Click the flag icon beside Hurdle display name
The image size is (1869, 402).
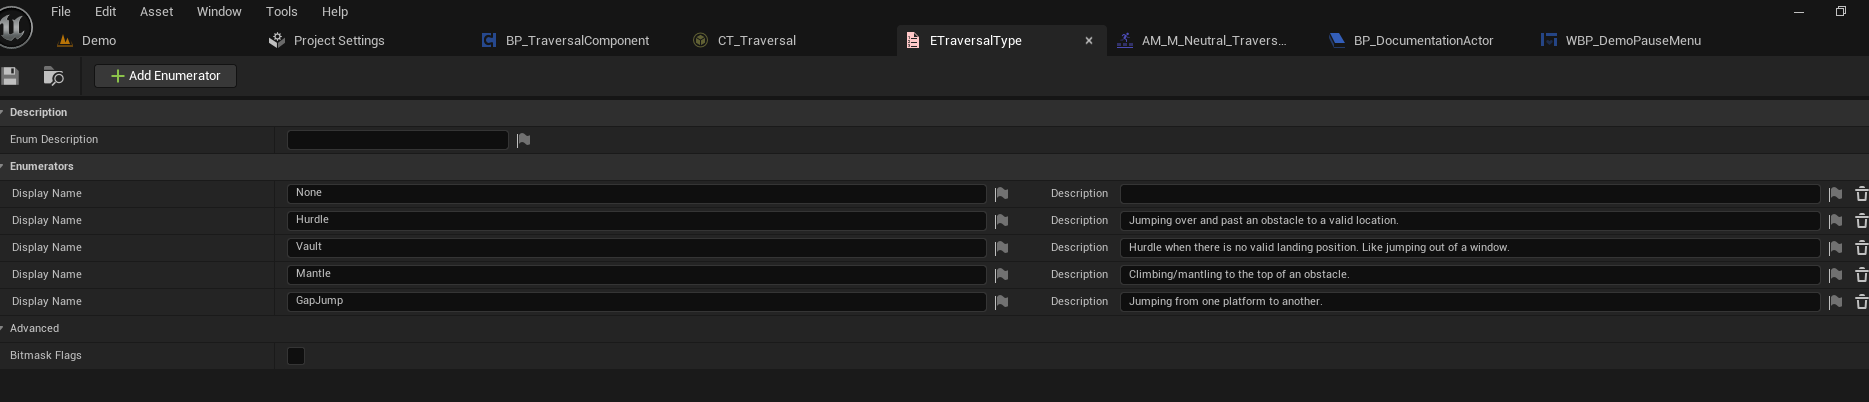point(1001,221)
